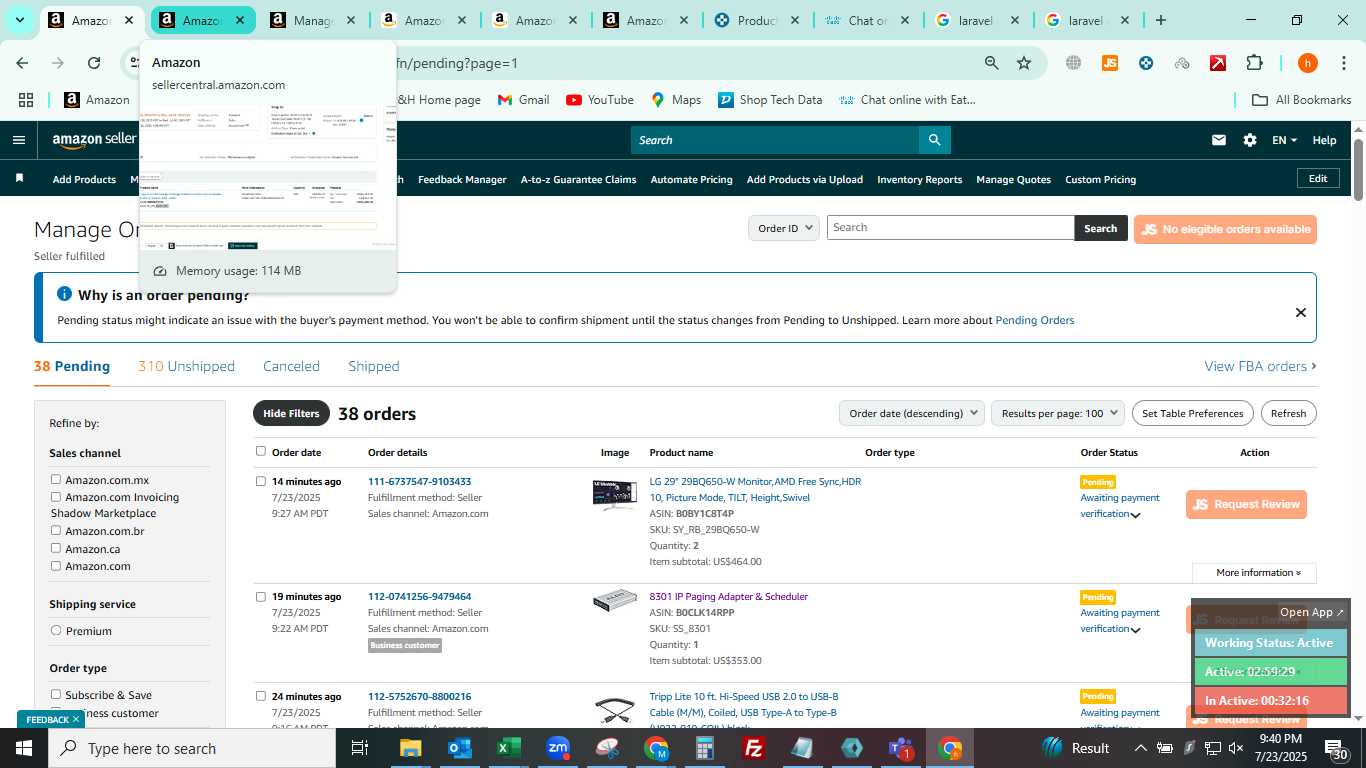The width and height of the screenshot is (1366, 768).
Task: Switch to the Shipped orders tab
Action: coord(374,366)
